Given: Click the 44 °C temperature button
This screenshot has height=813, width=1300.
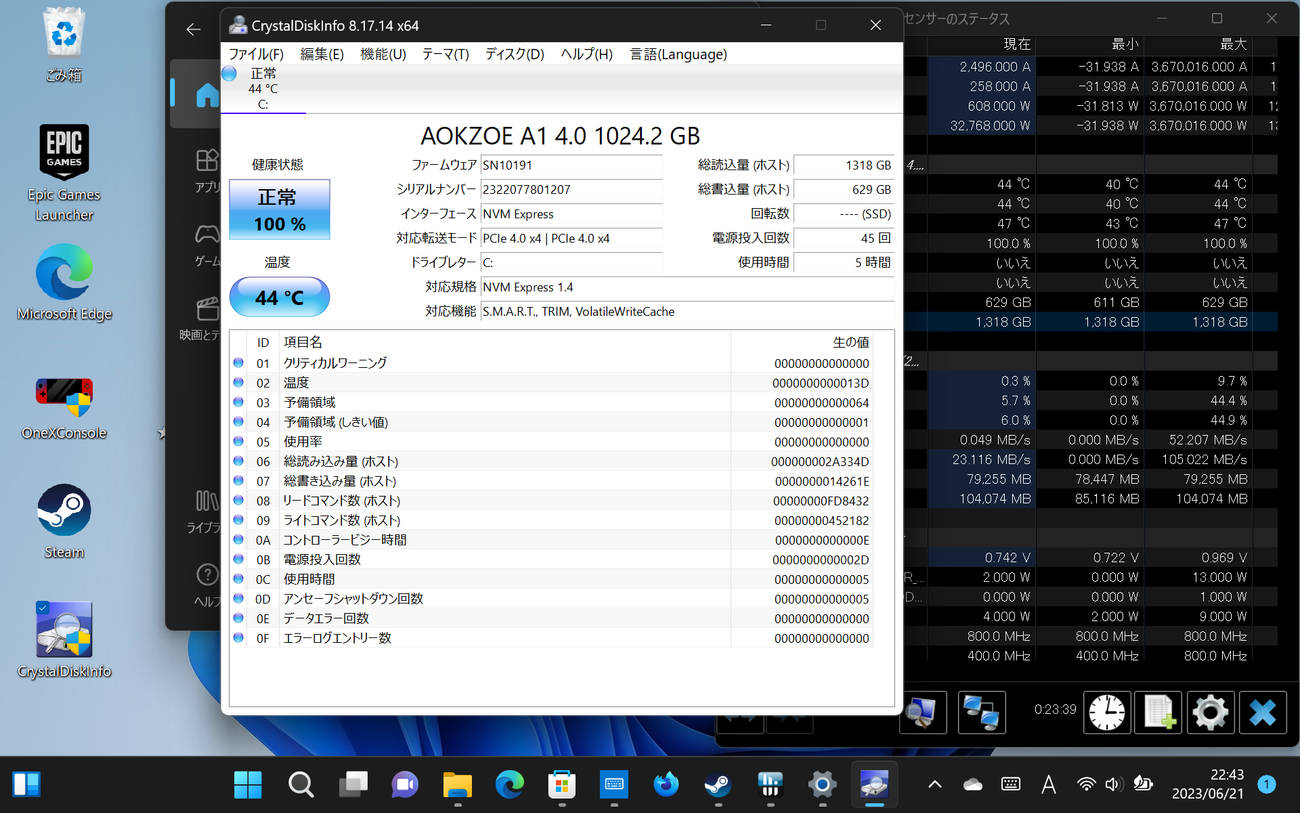Looking at the screenshot, I should 279,297.
